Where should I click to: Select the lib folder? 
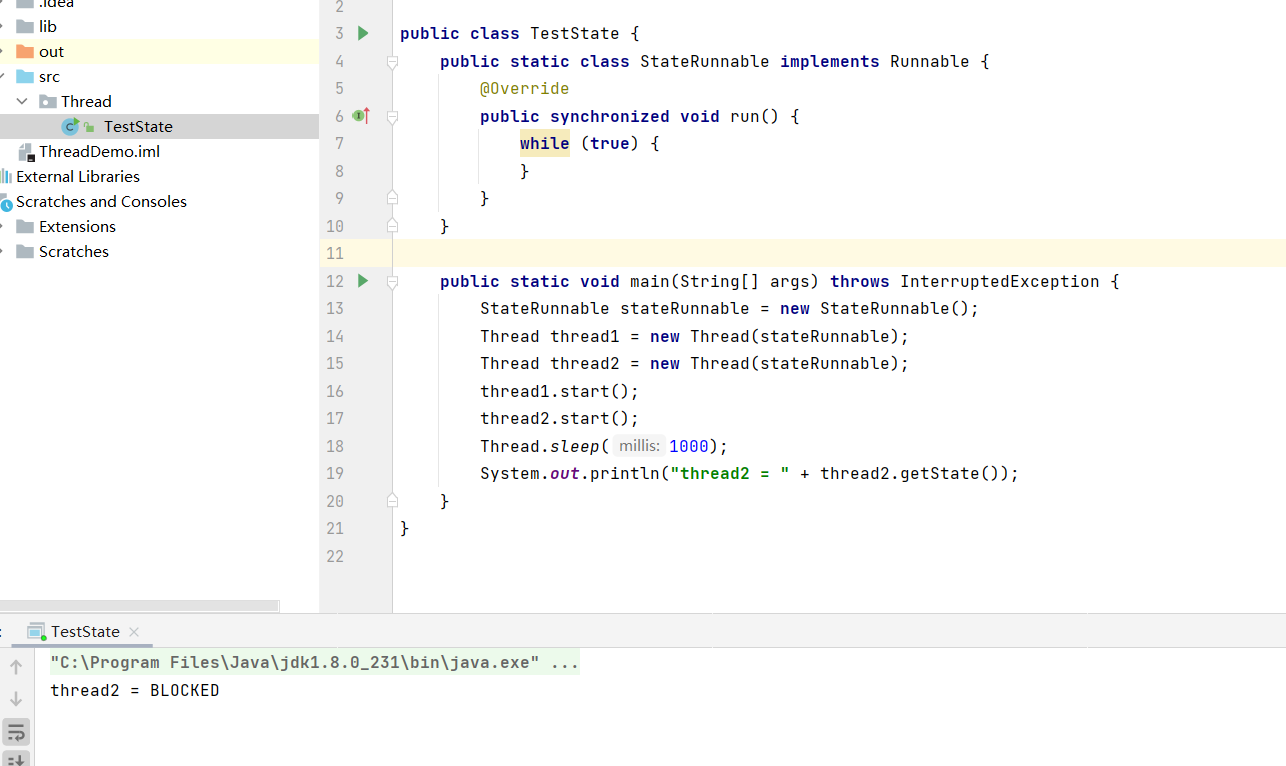click(48, 26)
